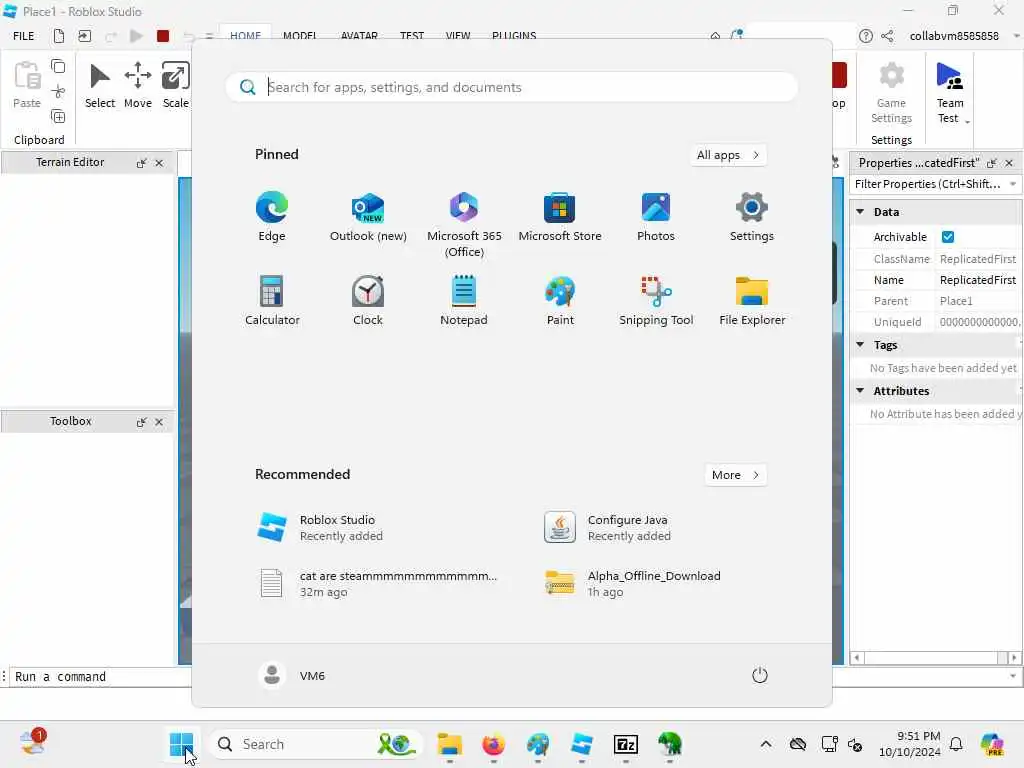Screen dimensions: 1024x768
Task: Switch to the TEST ribbon tab
Action: pos(411,36)
